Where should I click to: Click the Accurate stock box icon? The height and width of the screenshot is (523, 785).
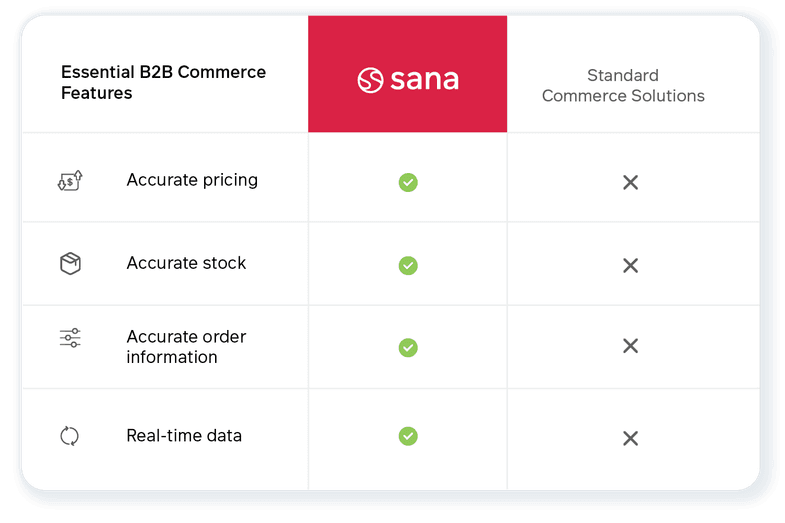[70, 263]
